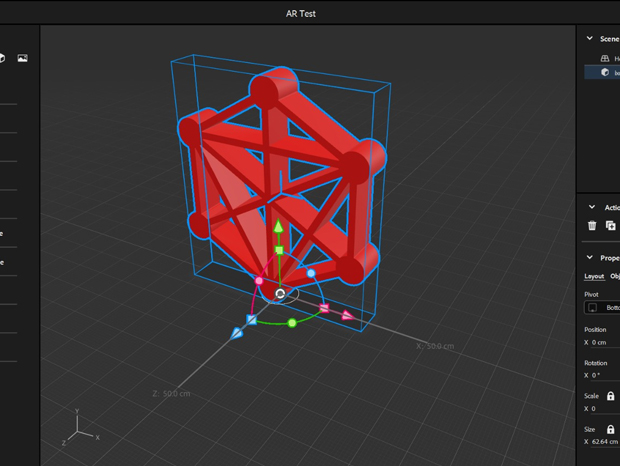
Task: Collapse the Scene panel chevron
Action: coord(591,39)
